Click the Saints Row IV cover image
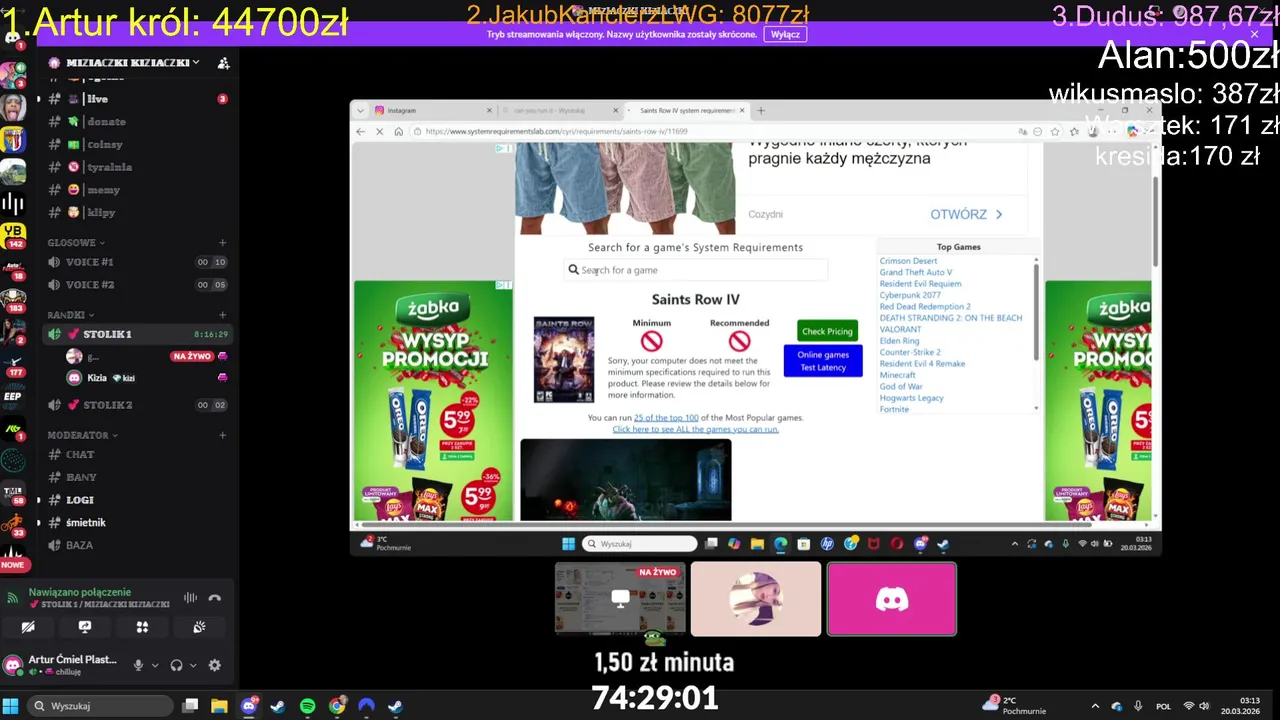Image resolution: width=1280 pixels, height=720 pixels. coord(564,360)
